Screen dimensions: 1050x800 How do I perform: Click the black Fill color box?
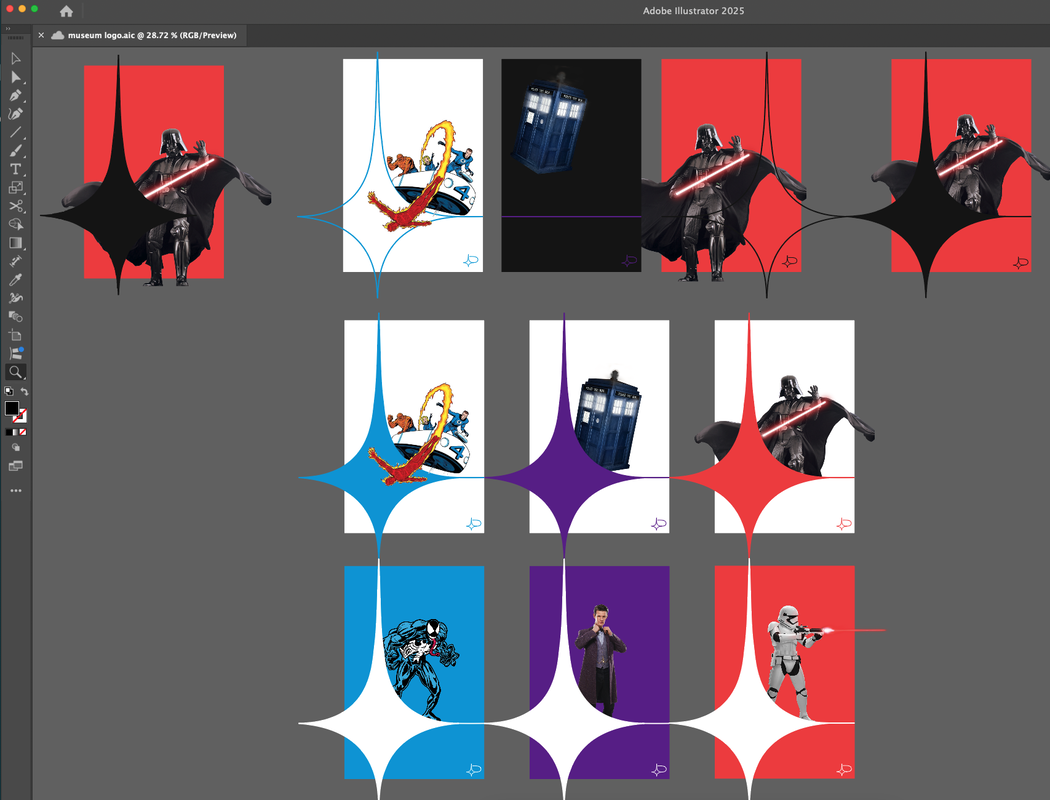click(12, 408)
